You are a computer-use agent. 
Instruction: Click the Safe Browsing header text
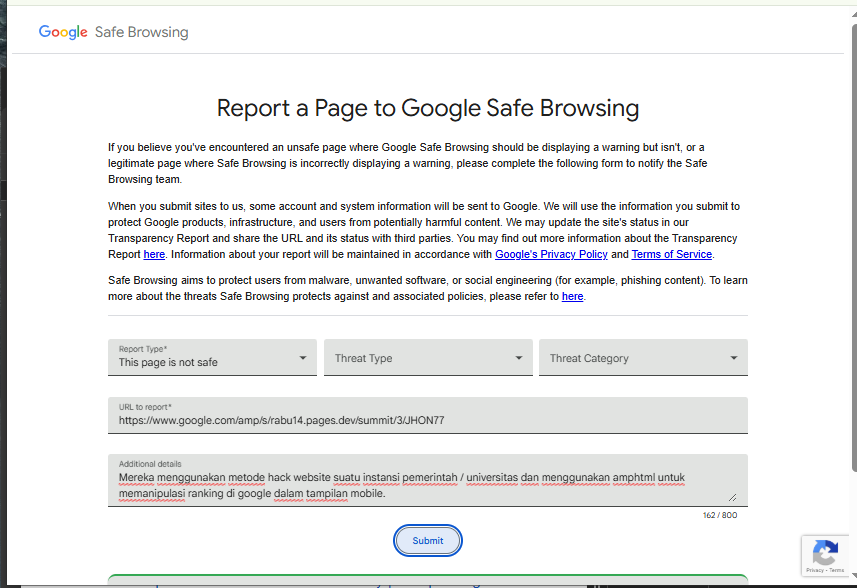pos(142,32)
